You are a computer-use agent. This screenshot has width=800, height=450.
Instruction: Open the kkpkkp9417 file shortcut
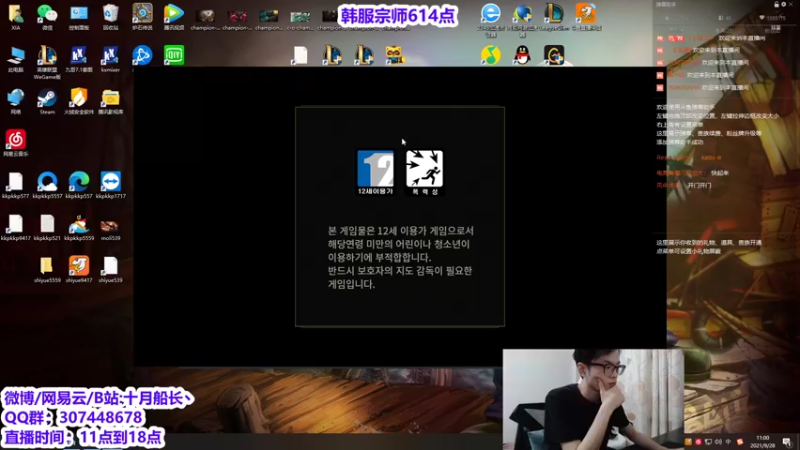[15, 228]
